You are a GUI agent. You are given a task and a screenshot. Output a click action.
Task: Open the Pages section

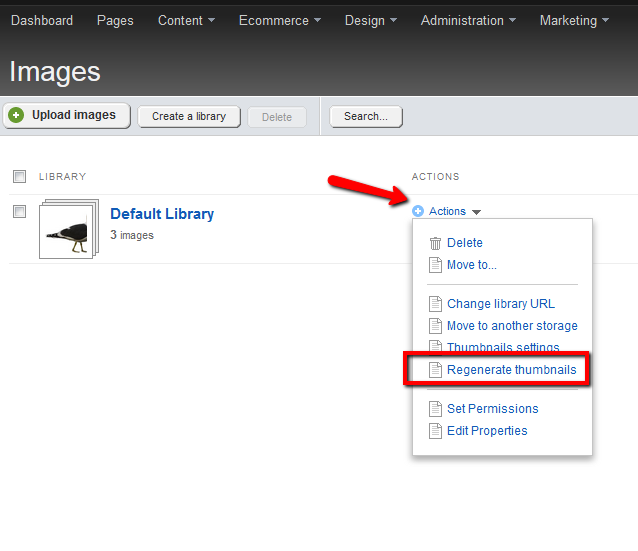115,20
